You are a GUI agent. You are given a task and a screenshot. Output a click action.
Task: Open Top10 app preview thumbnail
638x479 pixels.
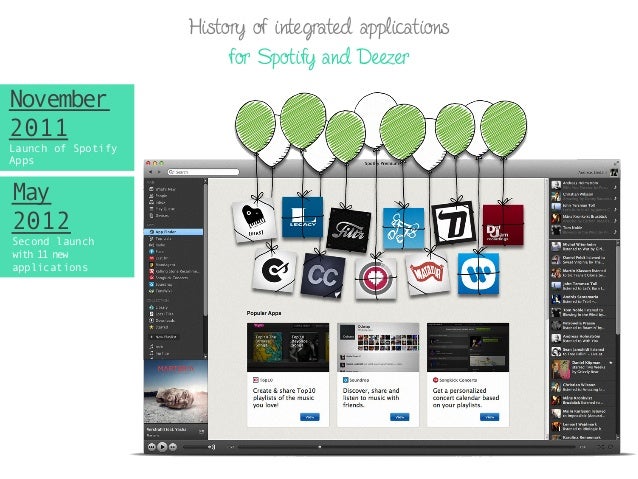click(x=288, y=347)
